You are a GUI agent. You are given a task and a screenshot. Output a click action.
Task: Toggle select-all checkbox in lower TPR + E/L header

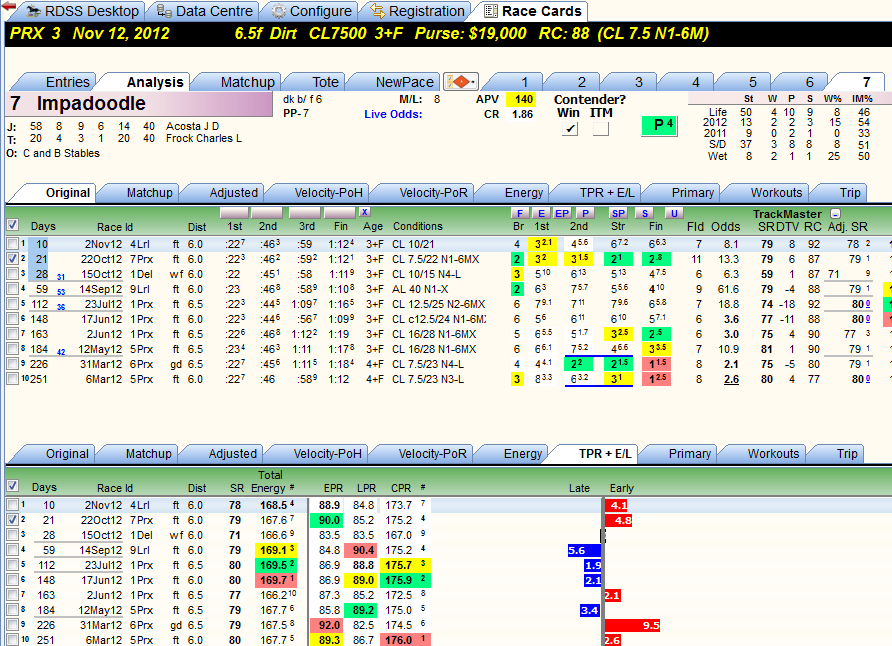(13, 486)
